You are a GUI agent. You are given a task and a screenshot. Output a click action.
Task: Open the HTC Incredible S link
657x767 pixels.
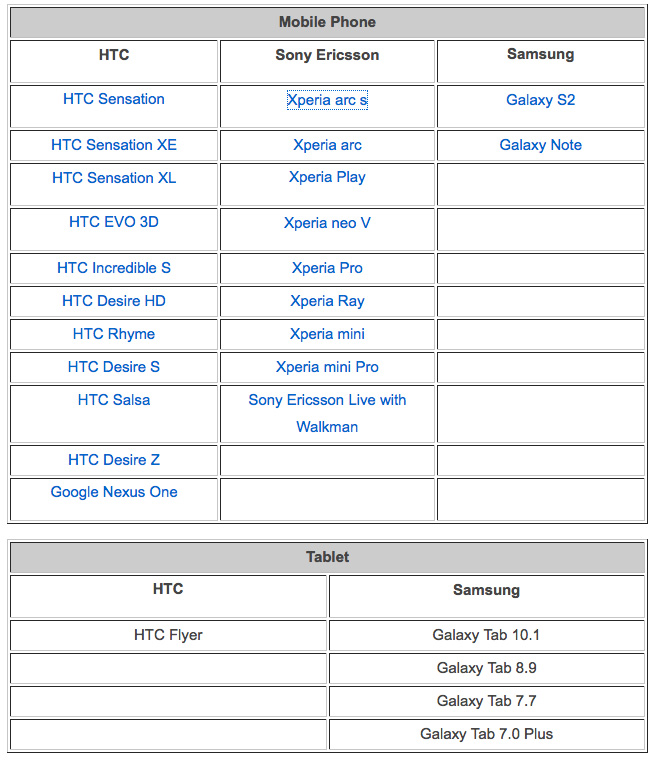(114, 268)
